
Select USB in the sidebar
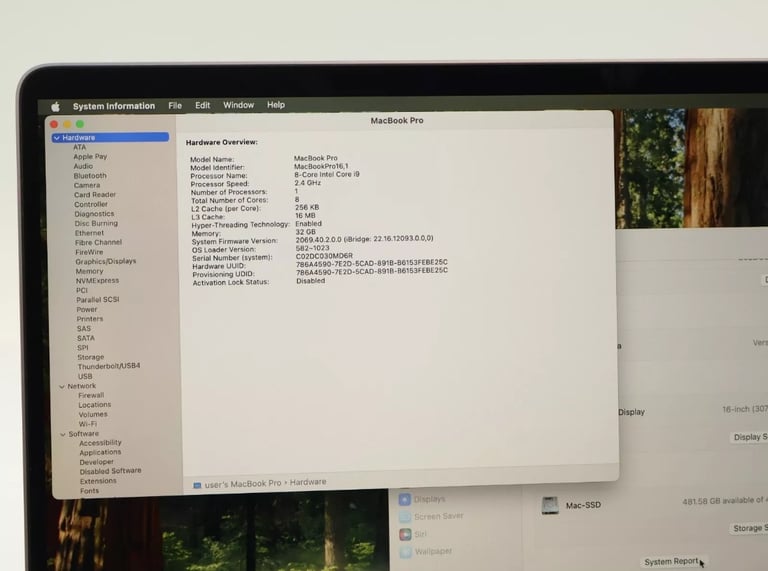point(85,376)
